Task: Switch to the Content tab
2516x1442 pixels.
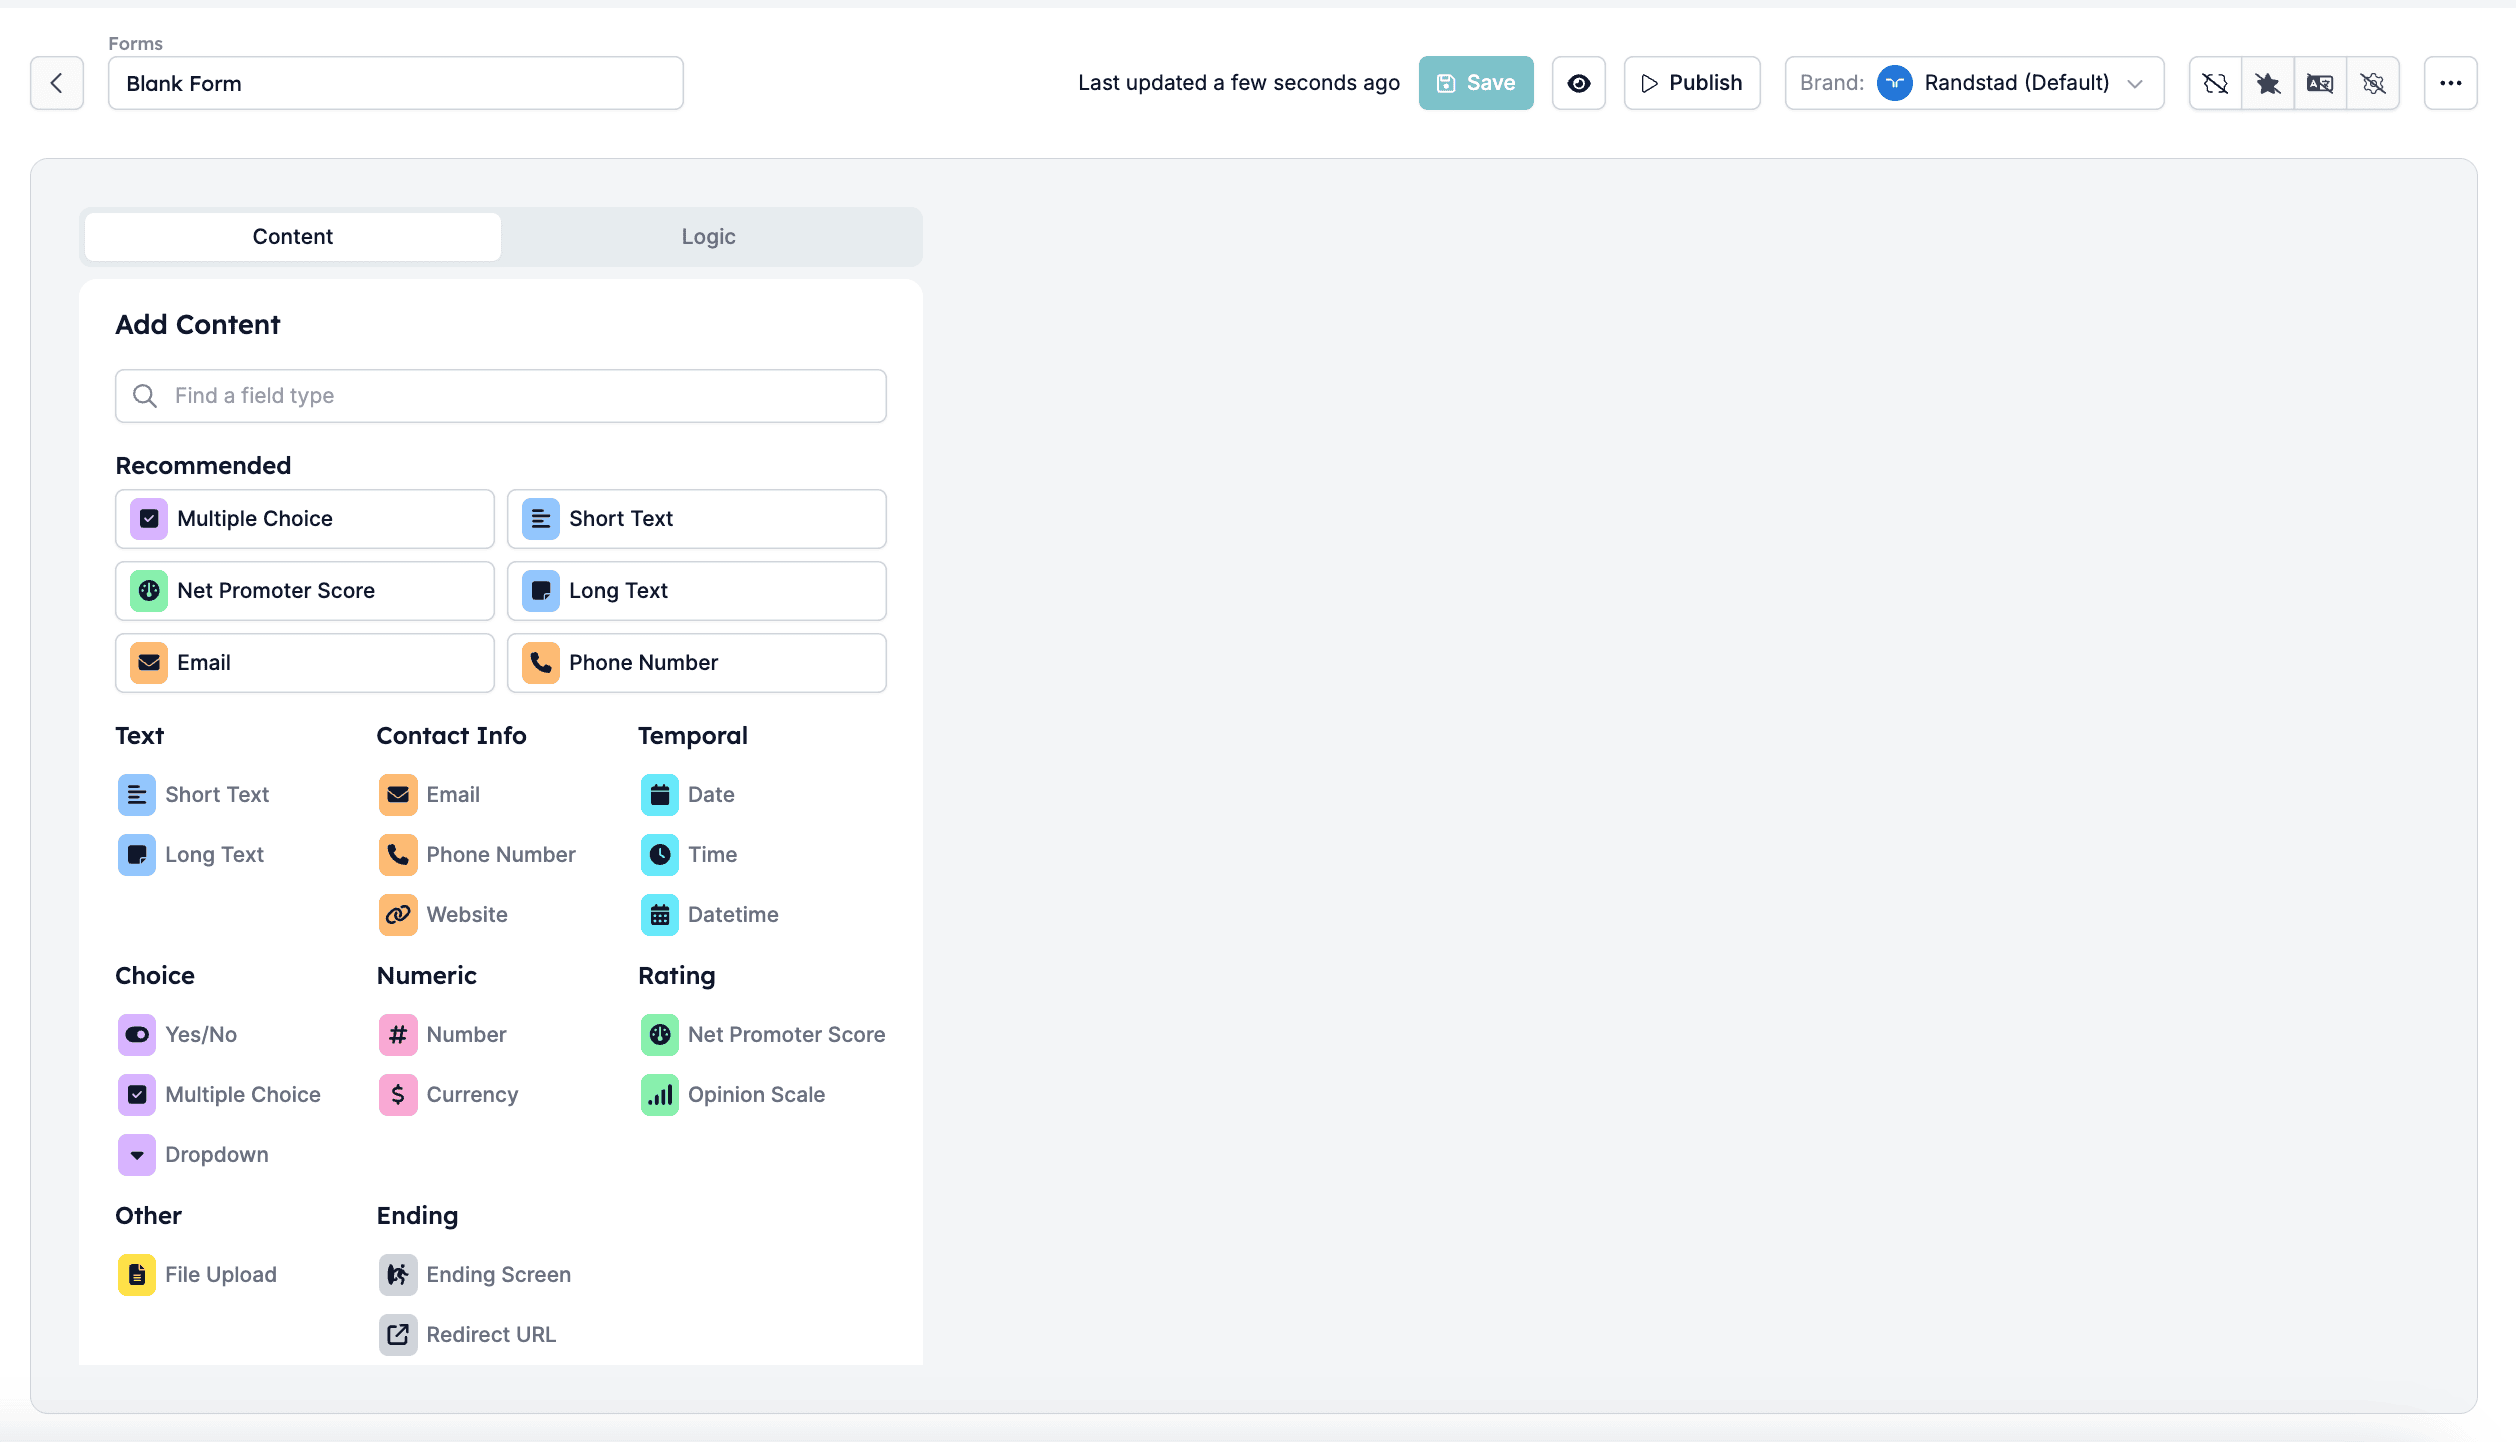Action: pos(292,237)
